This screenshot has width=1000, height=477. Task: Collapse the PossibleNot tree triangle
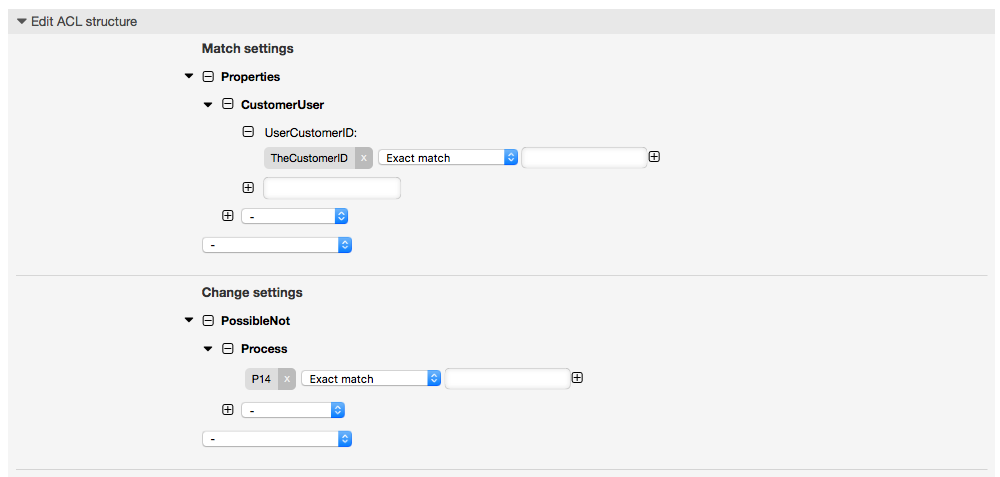pyautogui.click(x=189, y=321)
